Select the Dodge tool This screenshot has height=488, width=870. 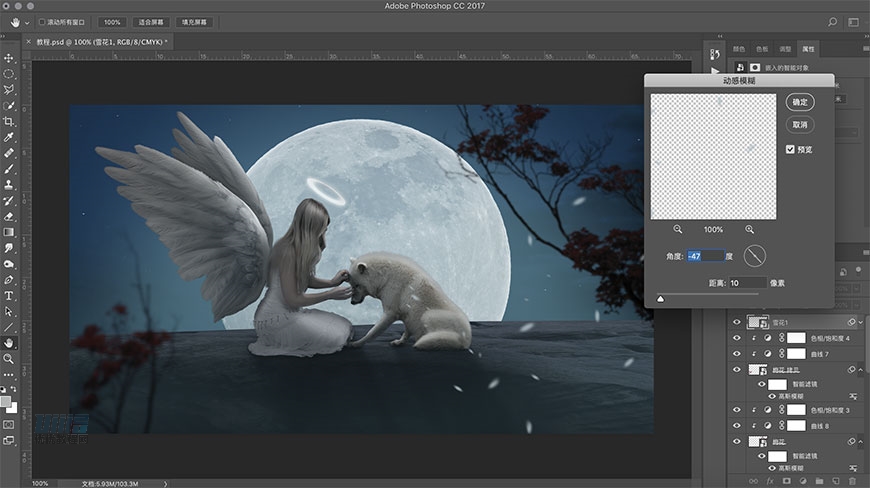[x=9, y=264]
